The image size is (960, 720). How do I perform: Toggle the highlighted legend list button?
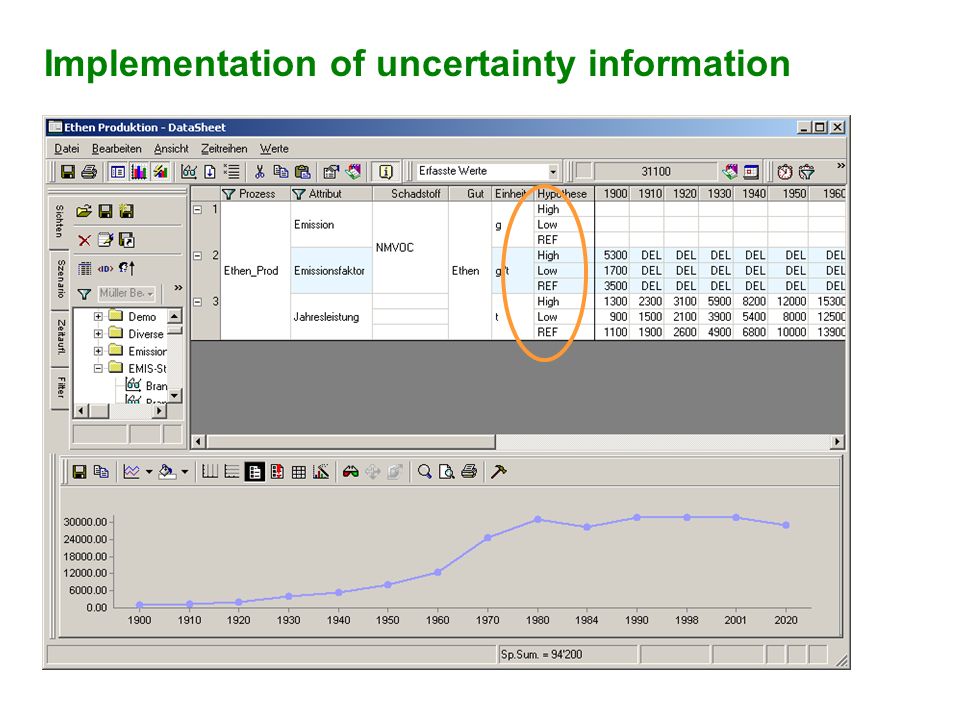click(x=254, y=472)
